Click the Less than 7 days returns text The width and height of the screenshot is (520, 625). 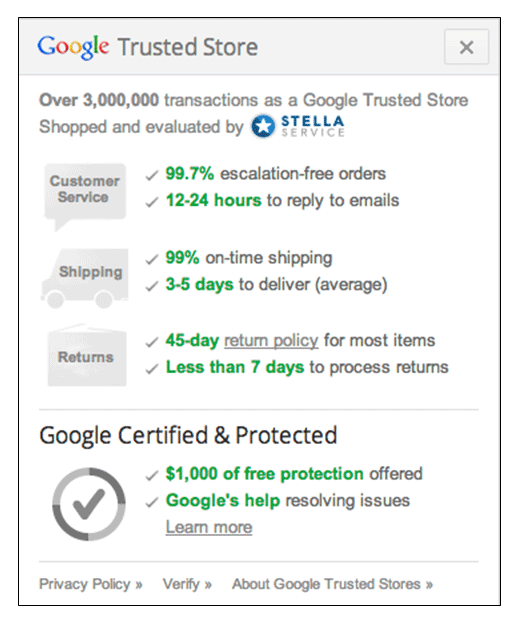coord(307,367)
